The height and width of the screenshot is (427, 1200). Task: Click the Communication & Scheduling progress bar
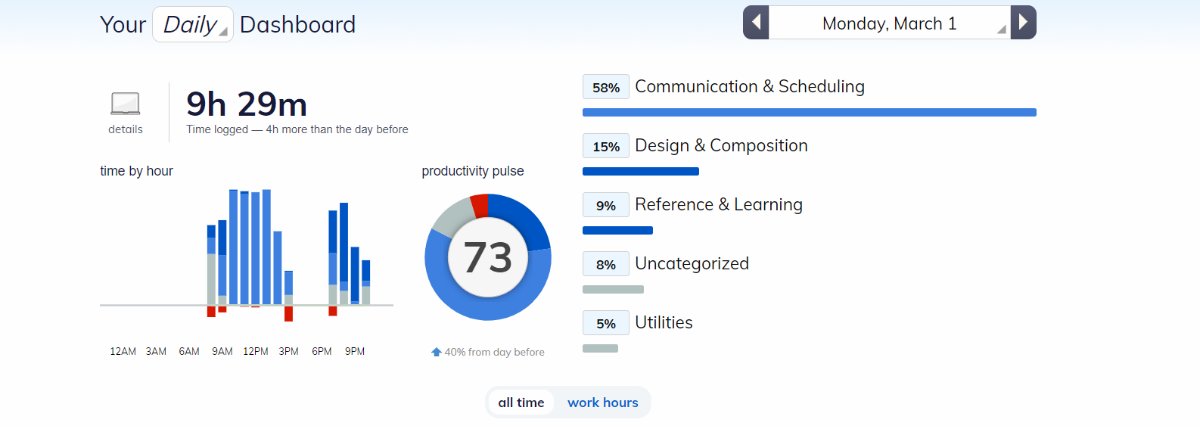pyautogui.click(x=809, y=112)
